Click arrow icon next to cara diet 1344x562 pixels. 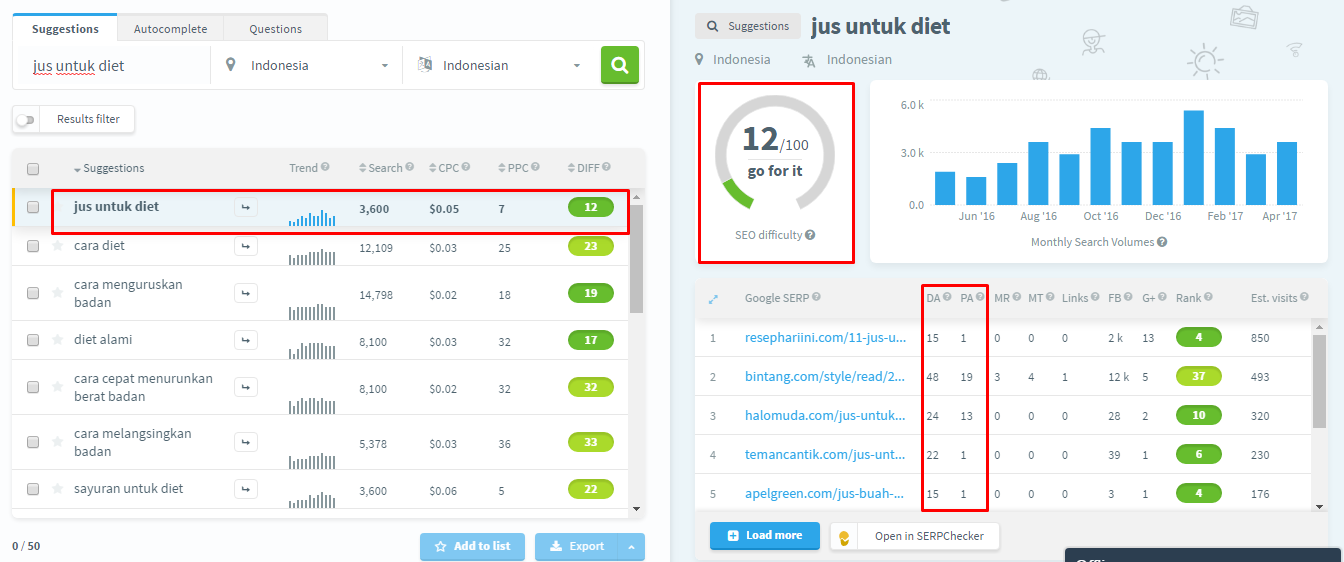point(246,246)
